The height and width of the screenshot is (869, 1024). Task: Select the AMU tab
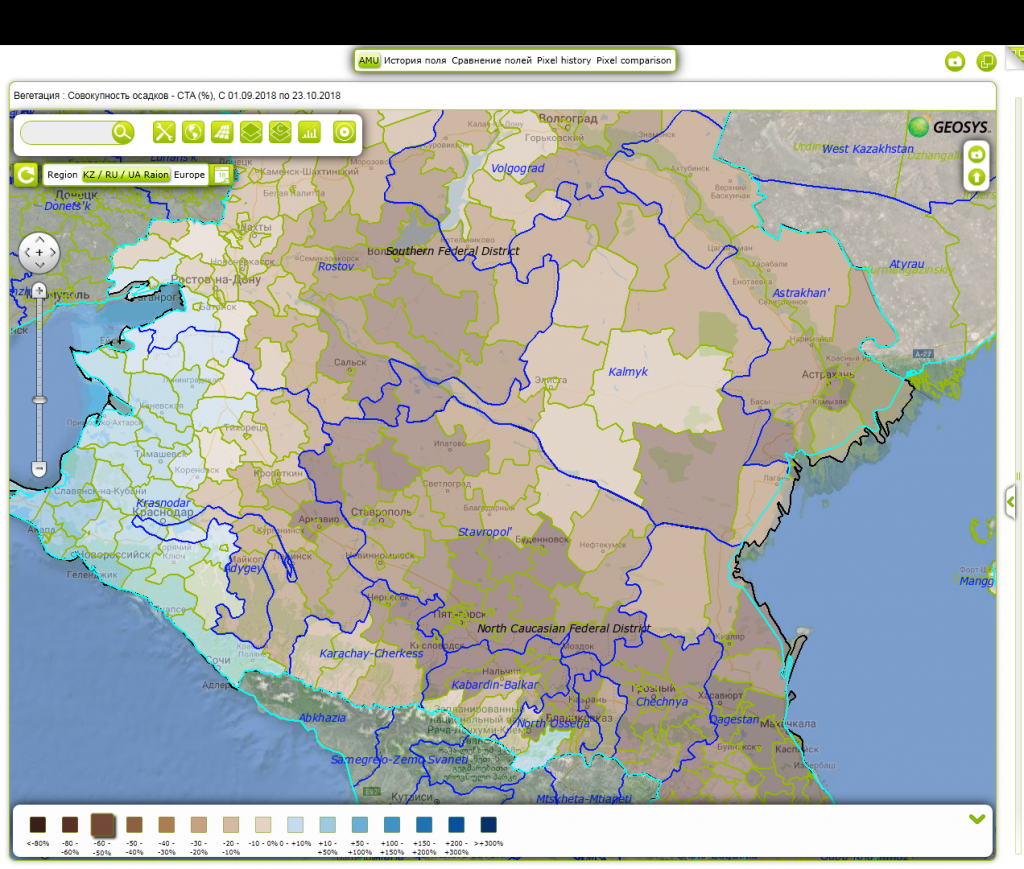click(368, 61)
